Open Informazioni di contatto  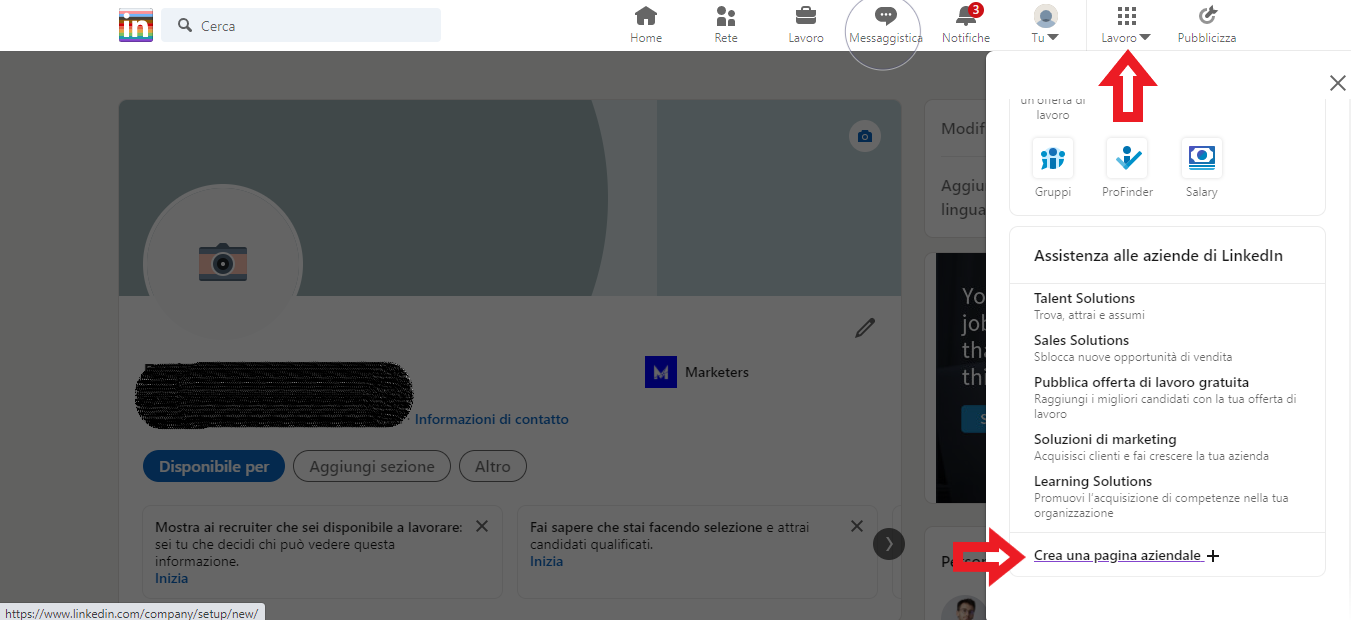point(492,419)
